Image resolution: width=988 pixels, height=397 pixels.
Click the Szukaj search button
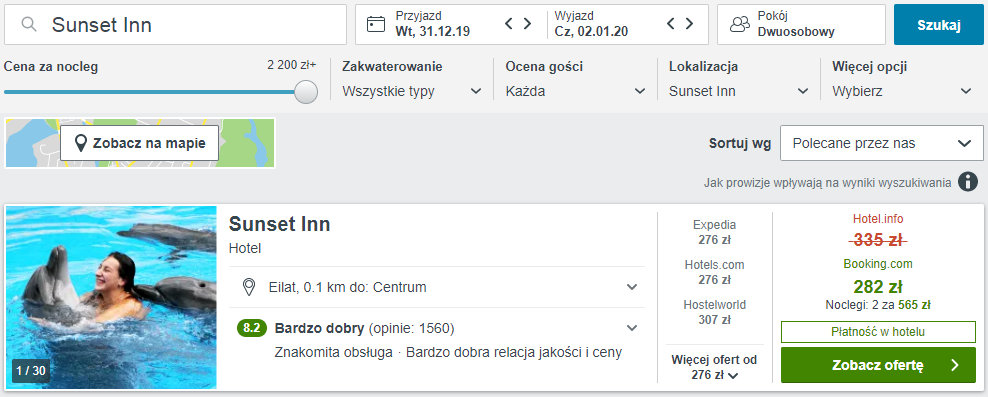(938, 25)
